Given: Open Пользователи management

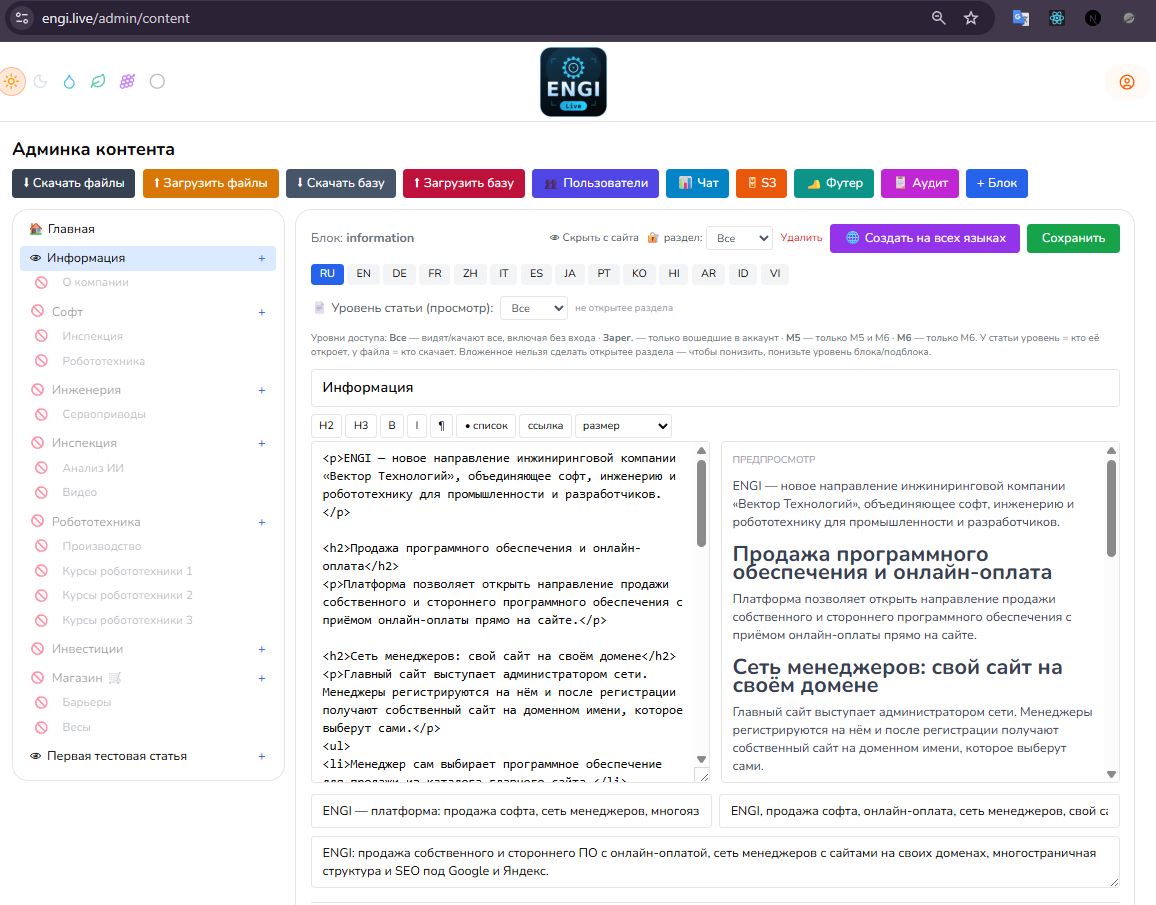Looking at the screenshot, I should [596, 184].
